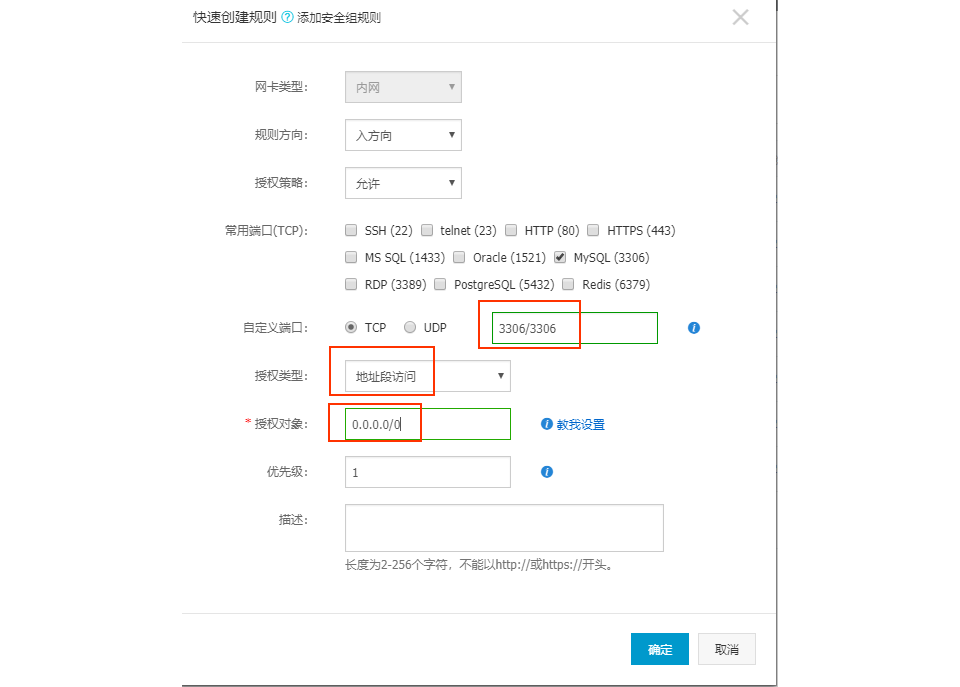Image resolution: width=960 pixels, height=687 pixels.
Task: Open the 教我设置 help link
Action: [x=580, y=424]
